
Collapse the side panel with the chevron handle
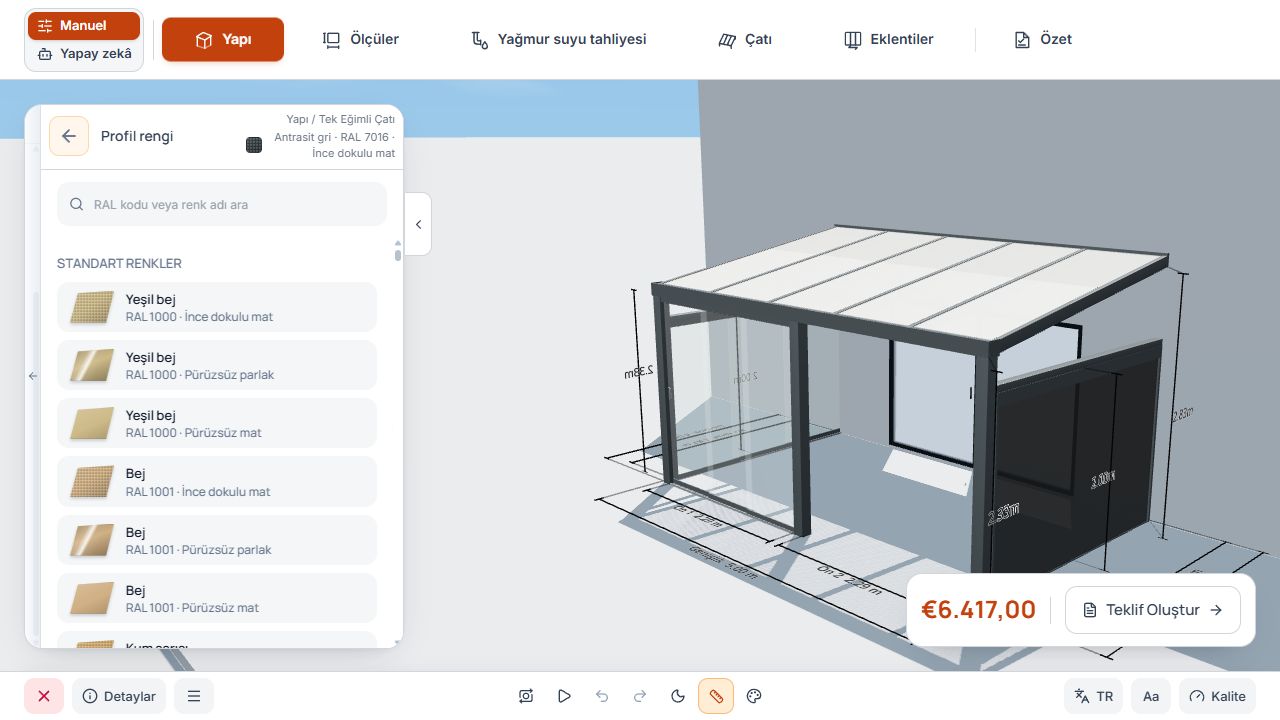click(x=418, y=224)
